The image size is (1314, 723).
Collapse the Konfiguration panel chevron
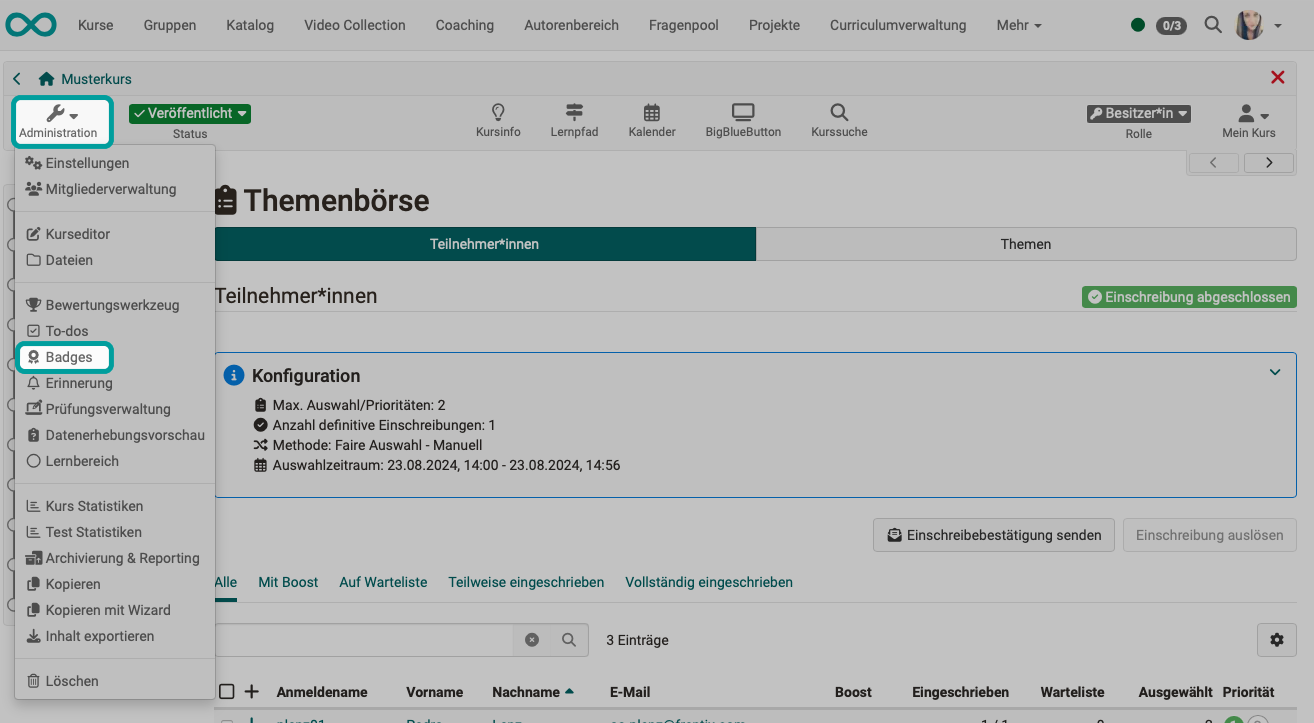pyautogui.click(x=1275, y=372)
